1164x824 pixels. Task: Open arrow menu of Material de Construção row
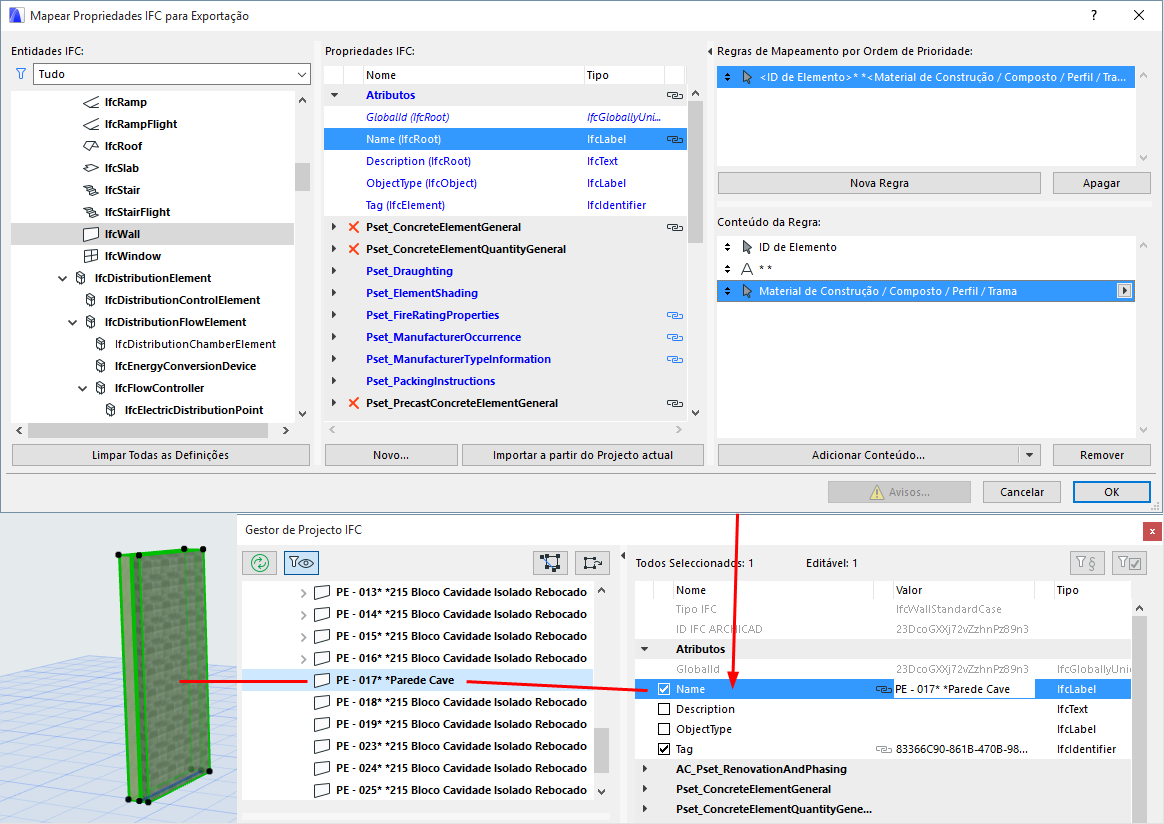point(1125,291)
